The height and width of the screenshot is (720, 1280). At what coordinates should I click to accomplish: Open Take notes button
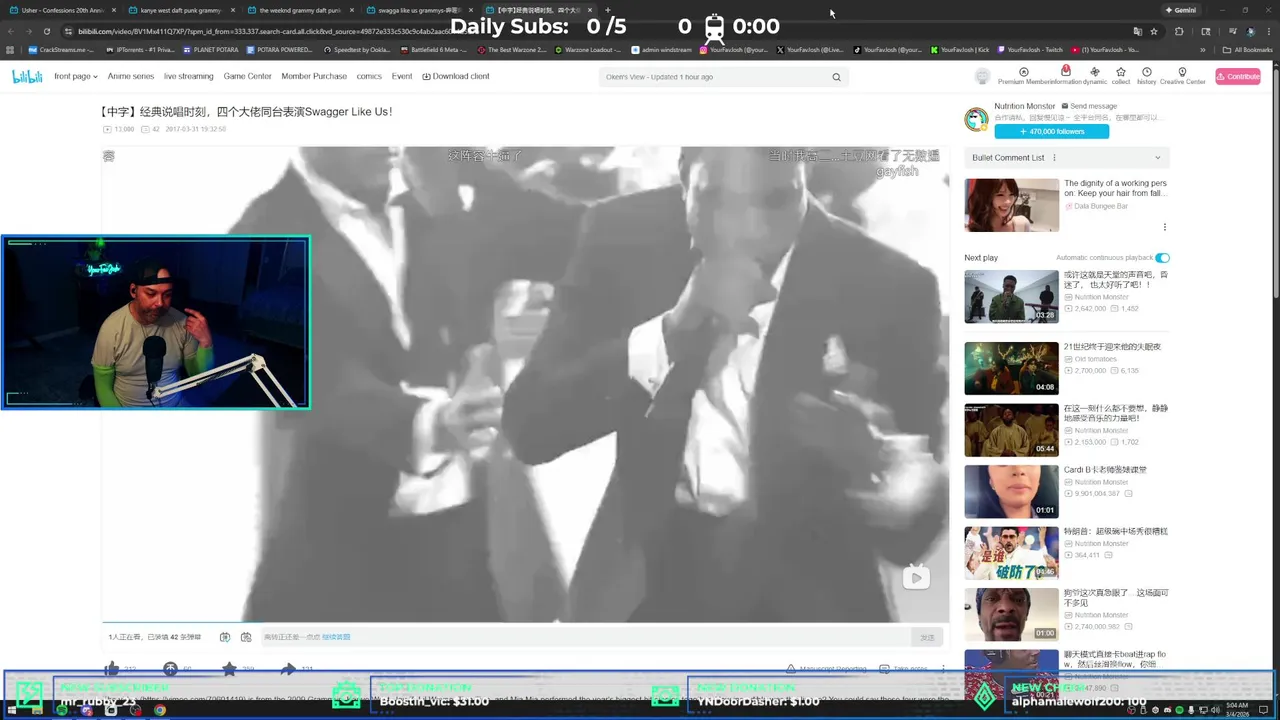(x=903, y=668)
